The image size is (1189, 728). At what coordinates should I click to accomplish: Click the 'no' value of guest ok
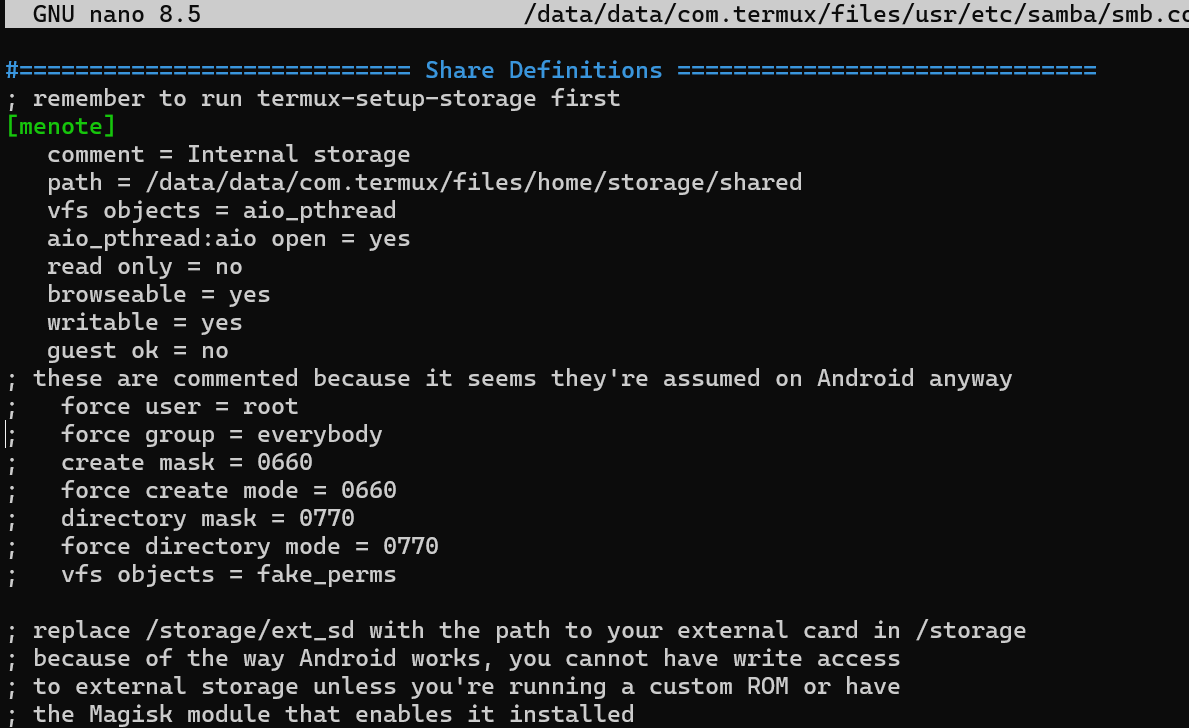click(x=214, y=351)
